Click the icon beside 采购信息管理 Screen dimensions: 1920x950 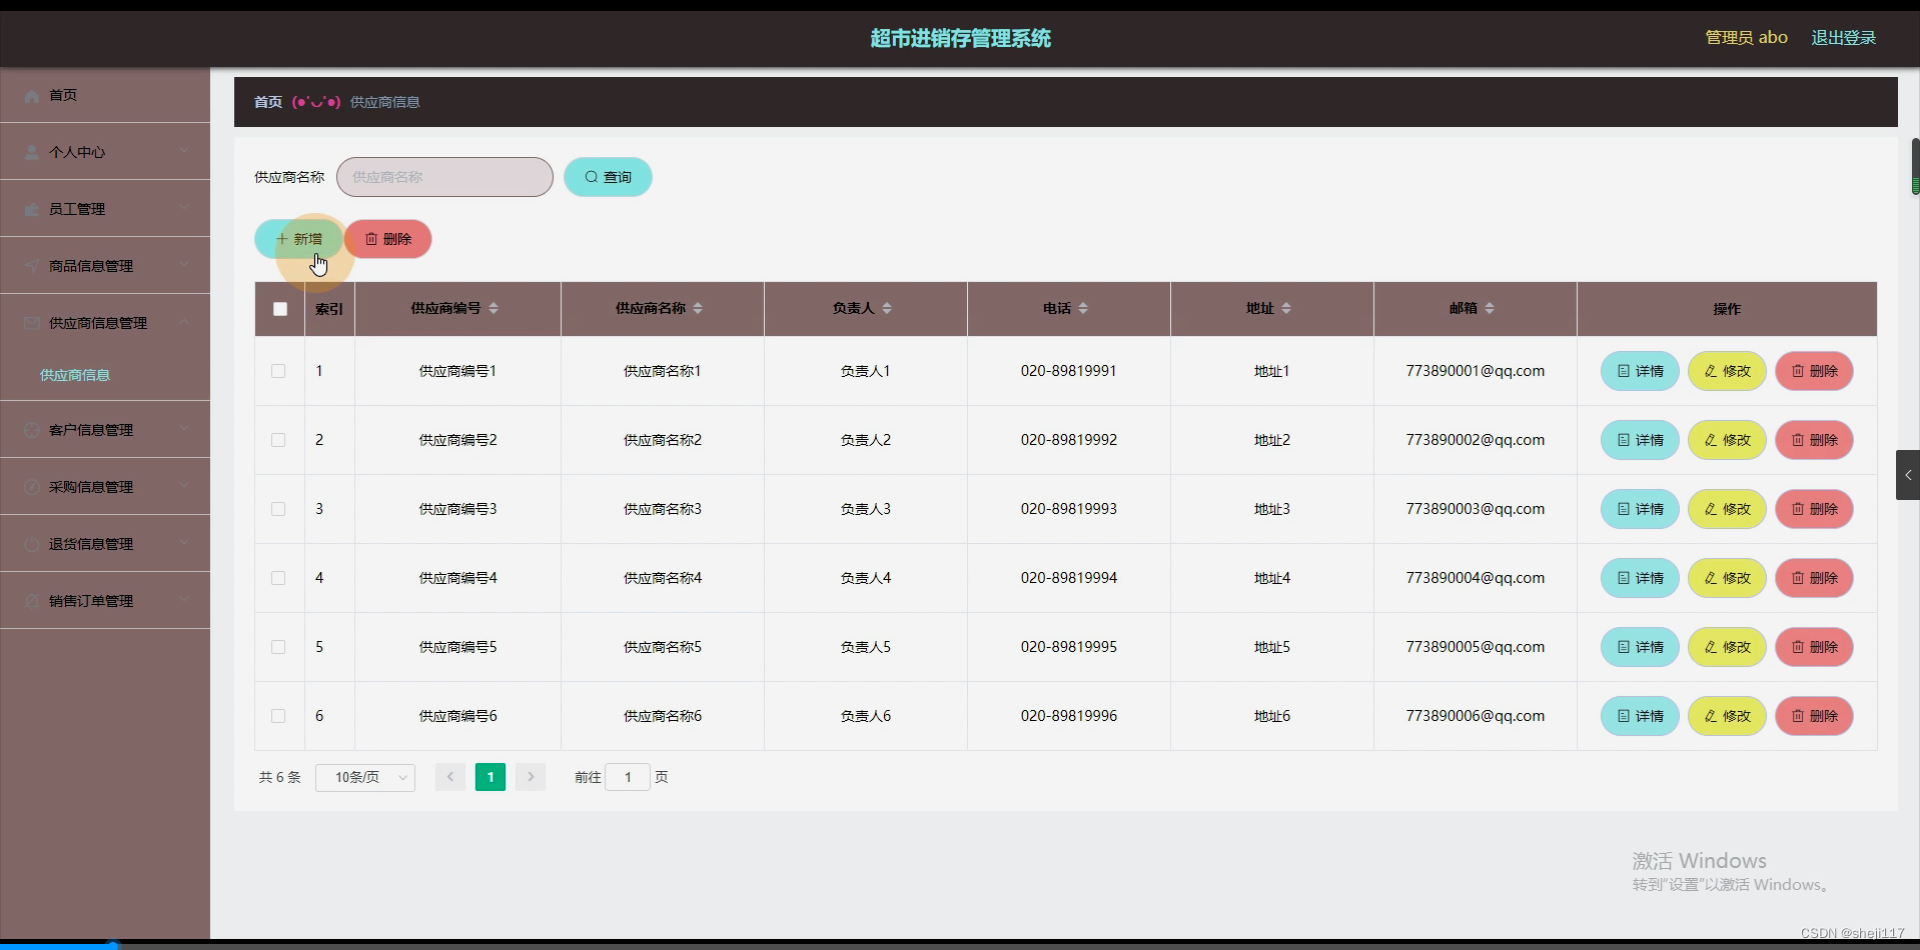(32, 488)
